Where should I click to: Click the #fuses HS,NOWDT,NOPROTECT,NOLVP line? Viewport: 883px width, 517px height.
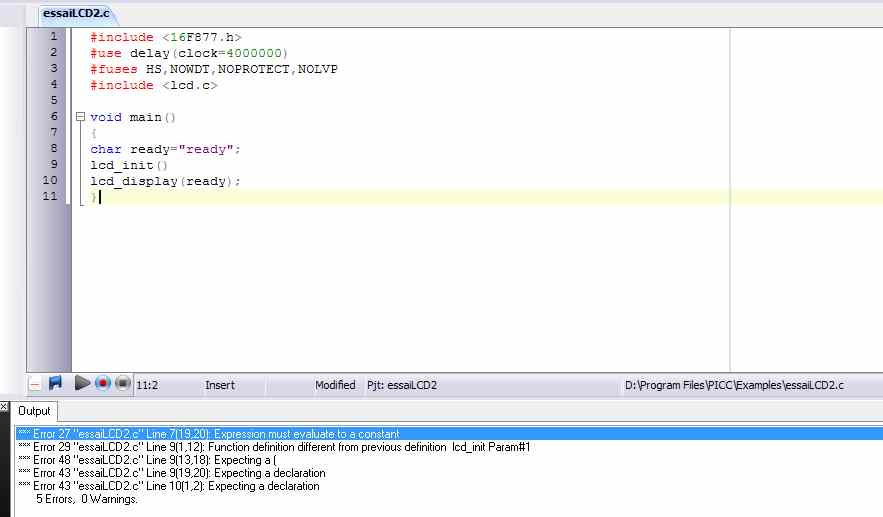coord(214,69)
